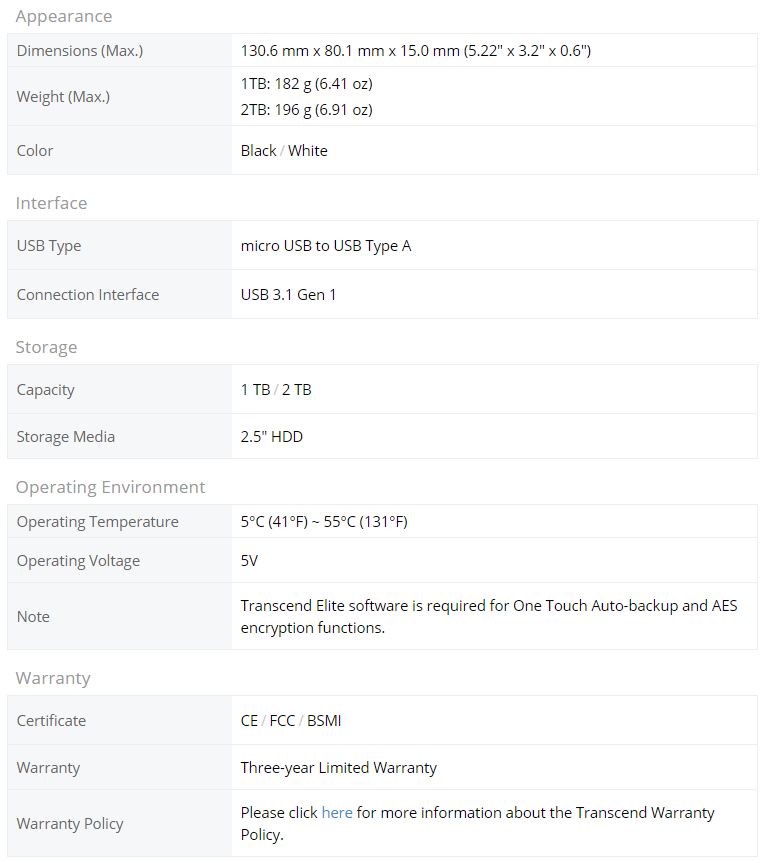This screenshot has height=863, width=768.
Task: Click the Storage section heading
Action: 46,347
